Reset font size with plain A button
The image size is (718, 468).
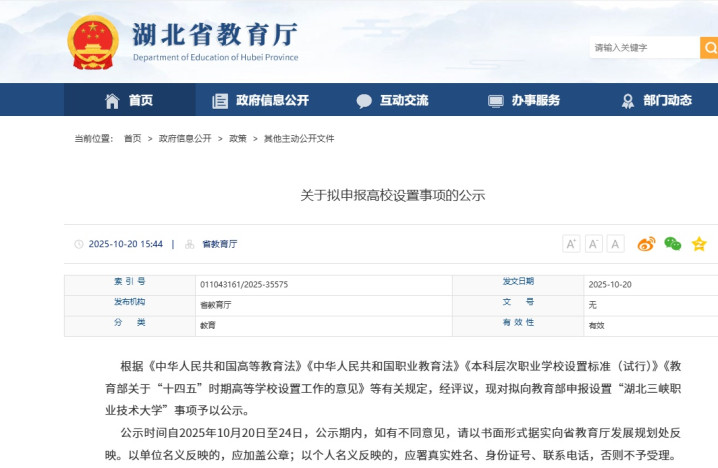[616, 244]
